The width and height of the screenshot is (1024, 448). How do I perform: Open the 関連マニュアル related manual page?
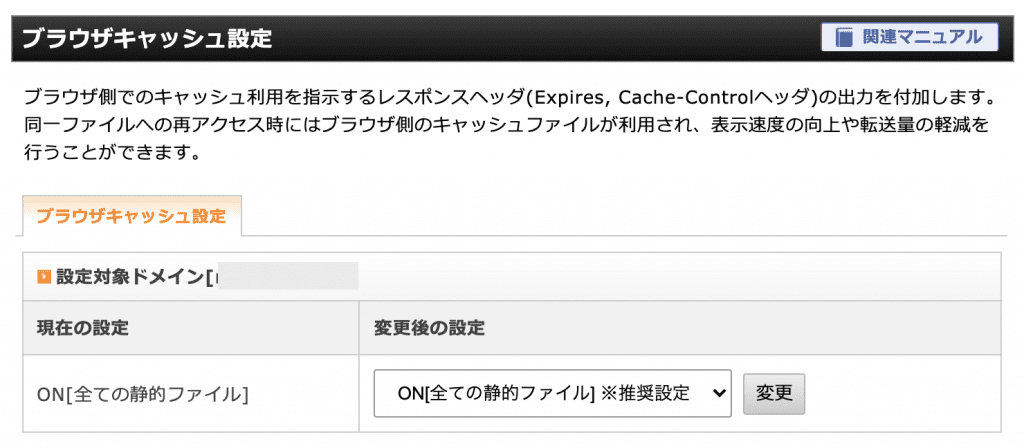pos(910,37)
